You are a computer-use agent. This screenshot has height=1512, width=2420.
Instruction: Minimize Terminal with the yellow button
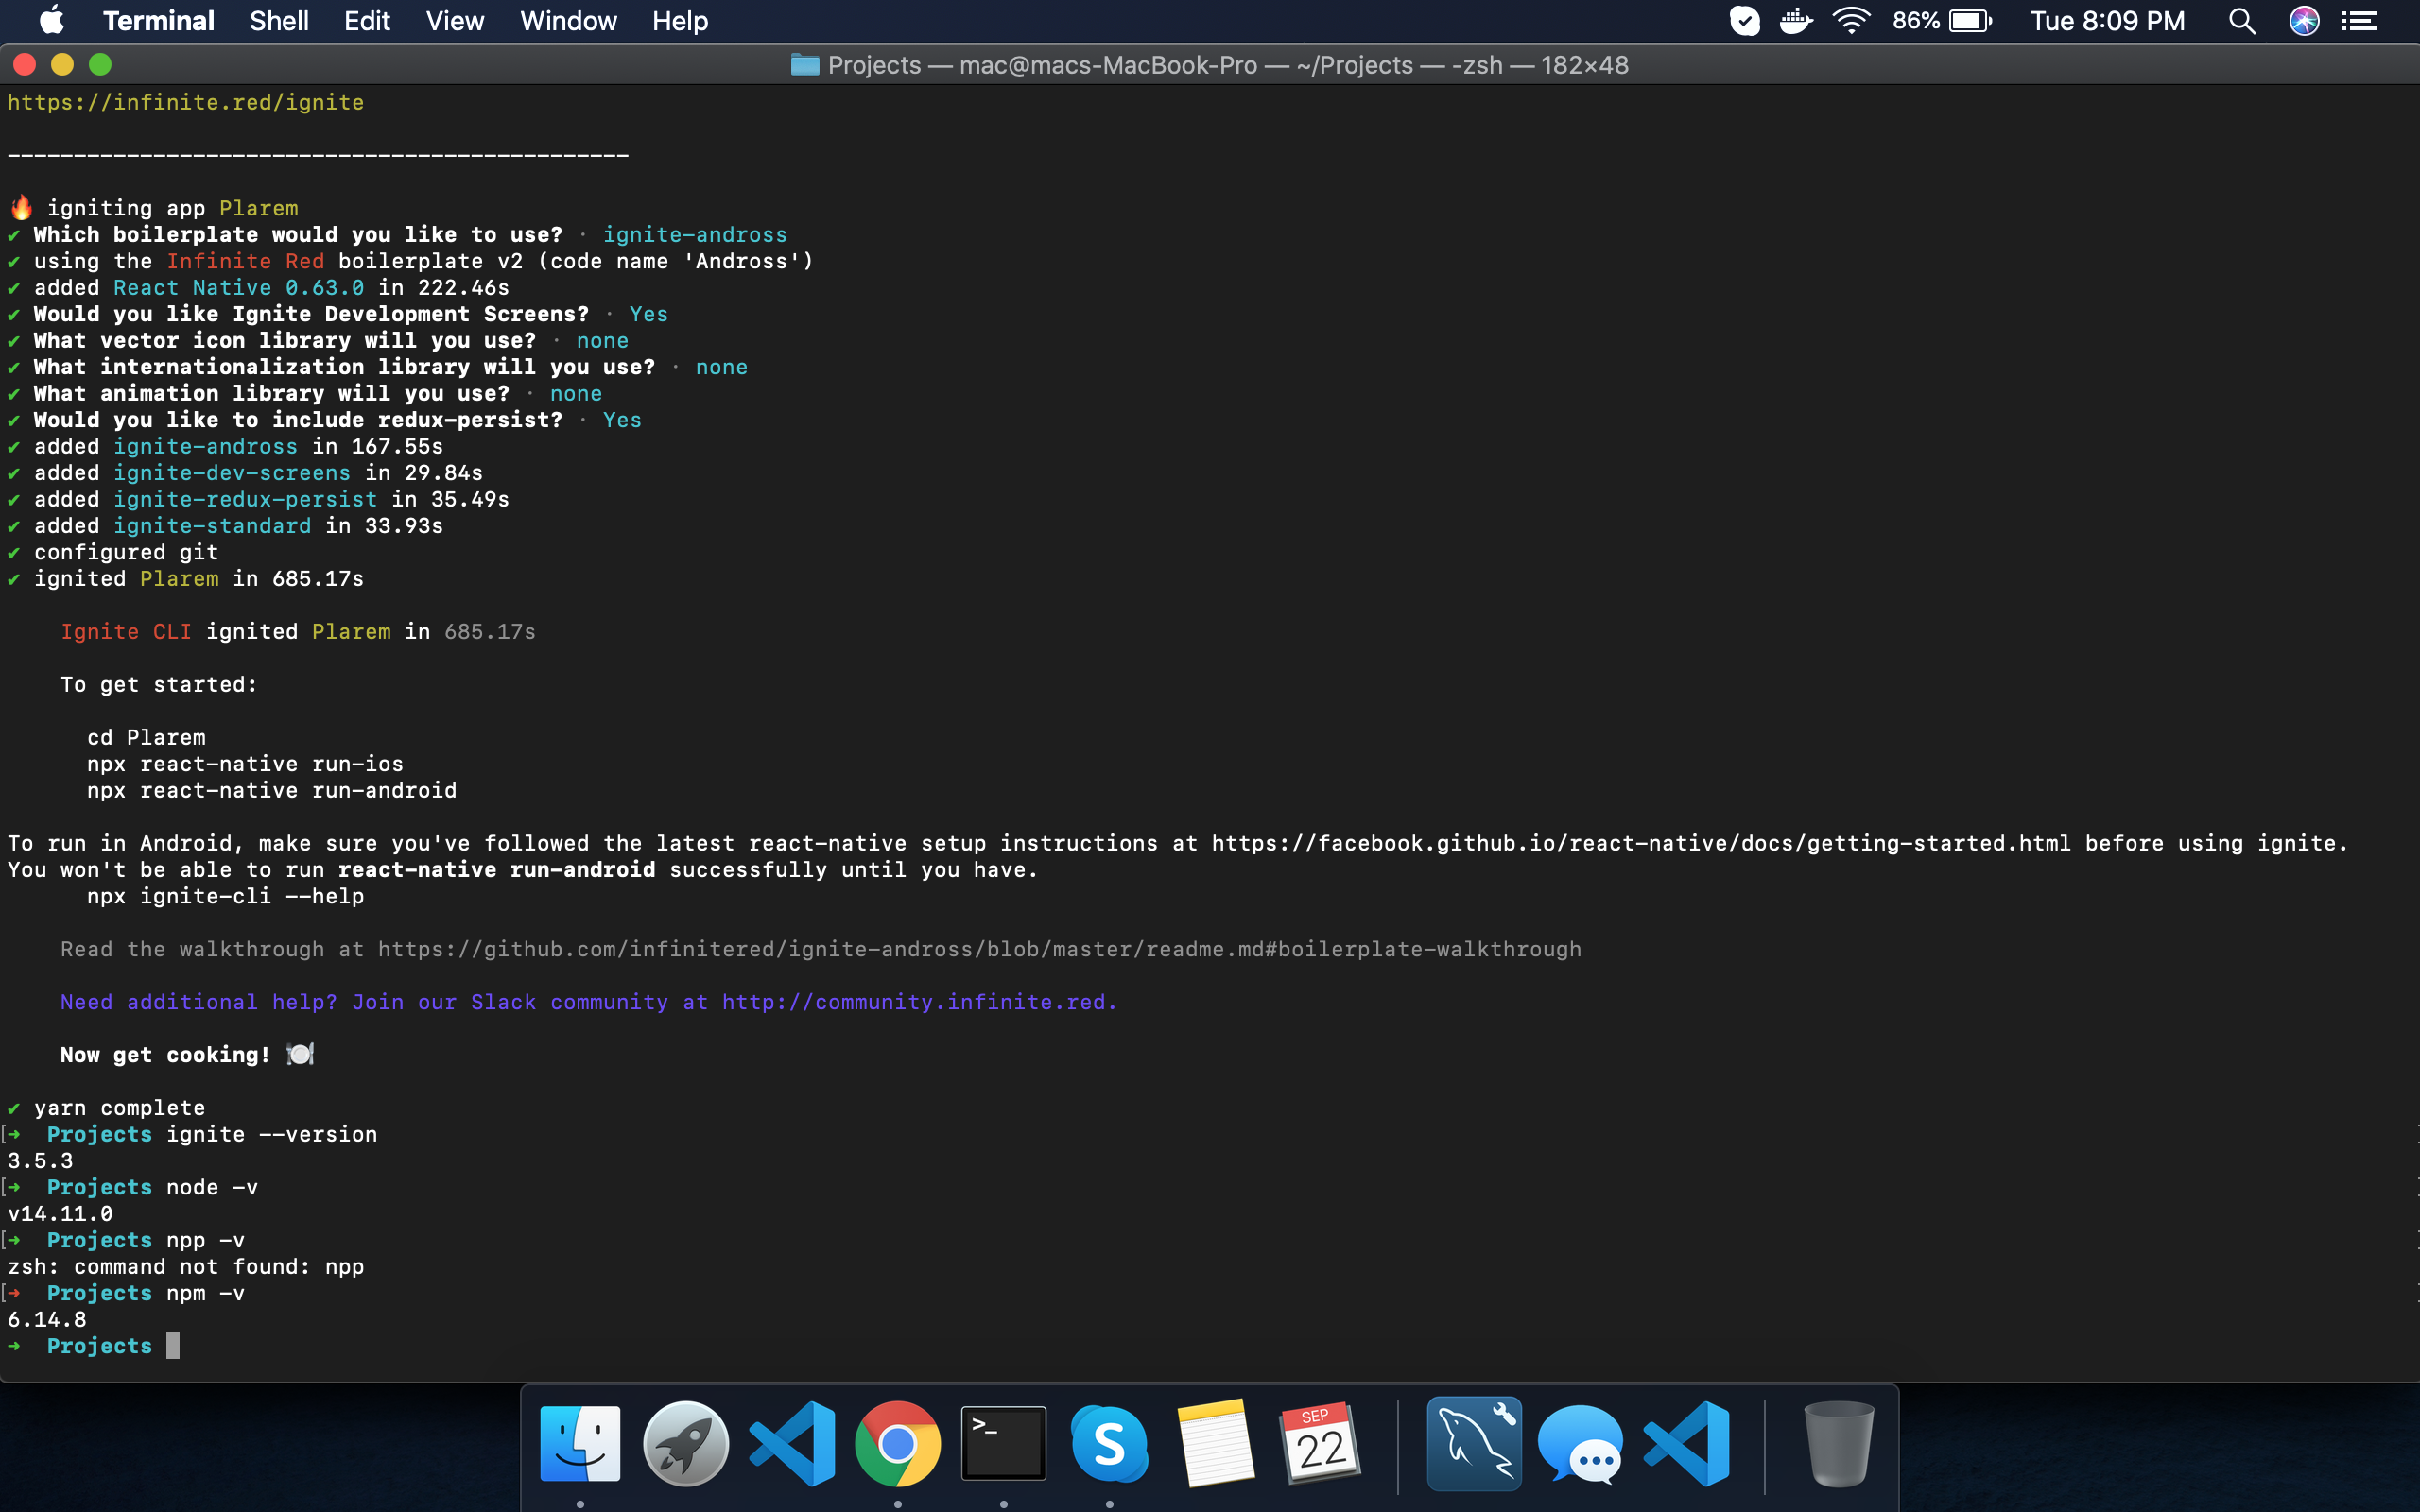coord(62,65)
